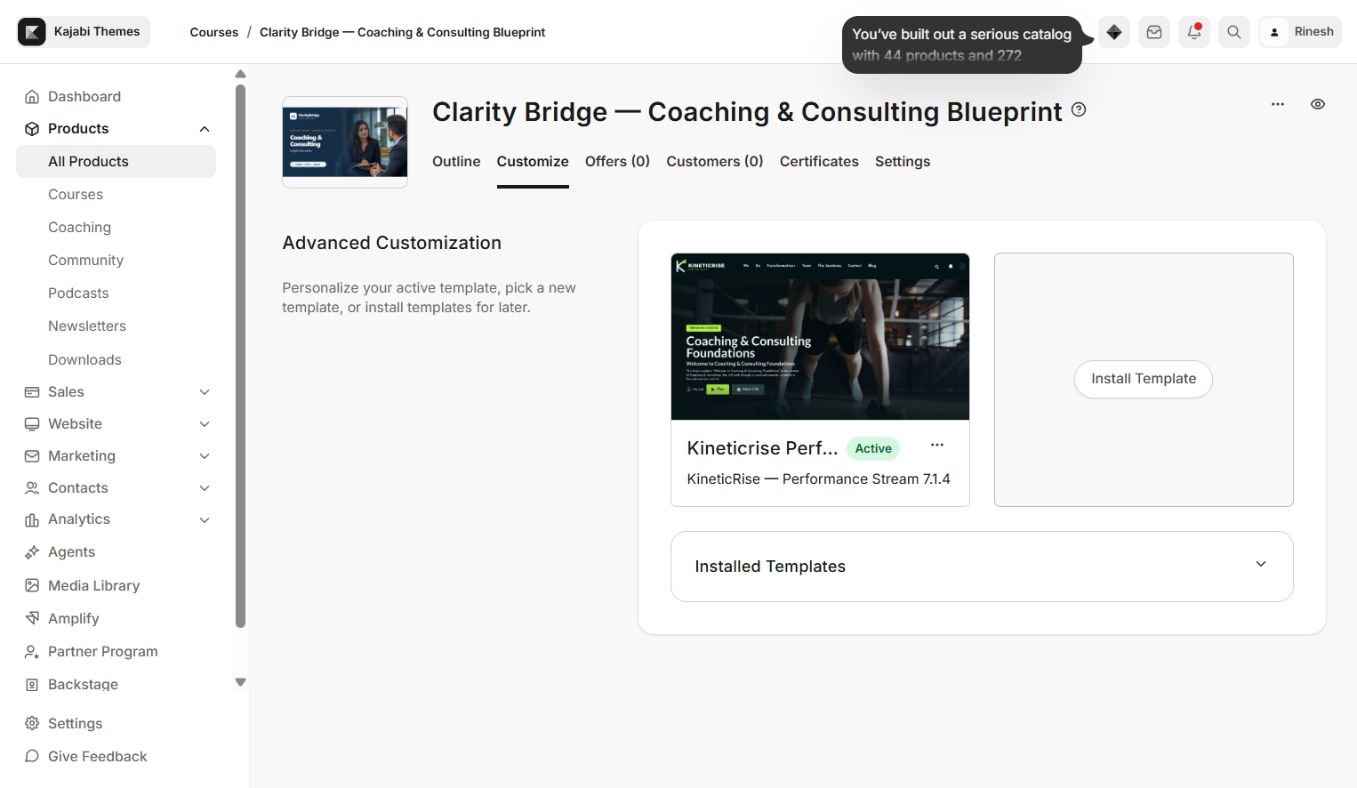The image size is (1357, 788).
Task: Open Newsletters in the sidebar
Action: 87,326
